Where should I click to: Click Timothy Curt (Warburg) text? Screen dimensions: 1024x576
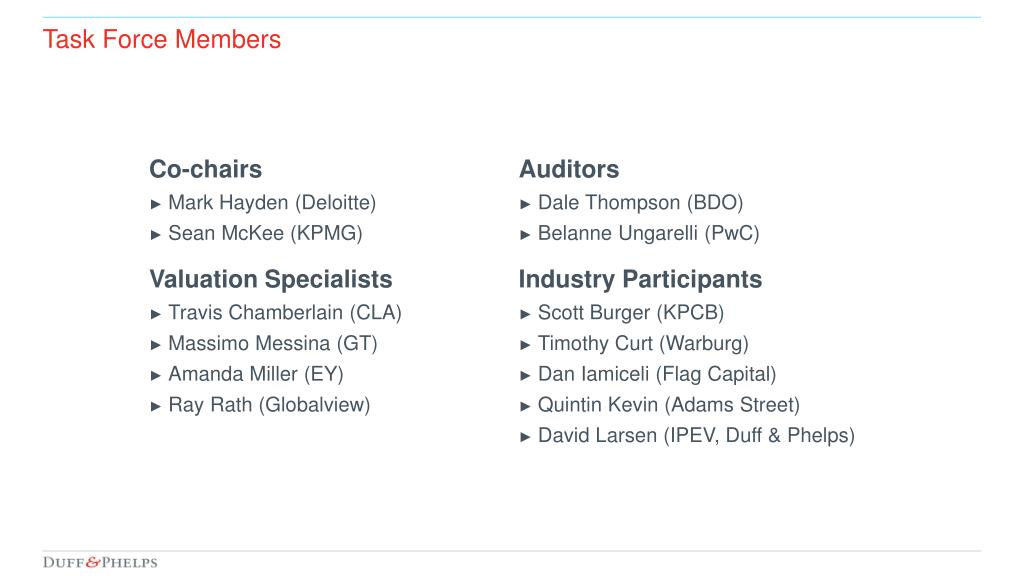click(x=643, y=344)
